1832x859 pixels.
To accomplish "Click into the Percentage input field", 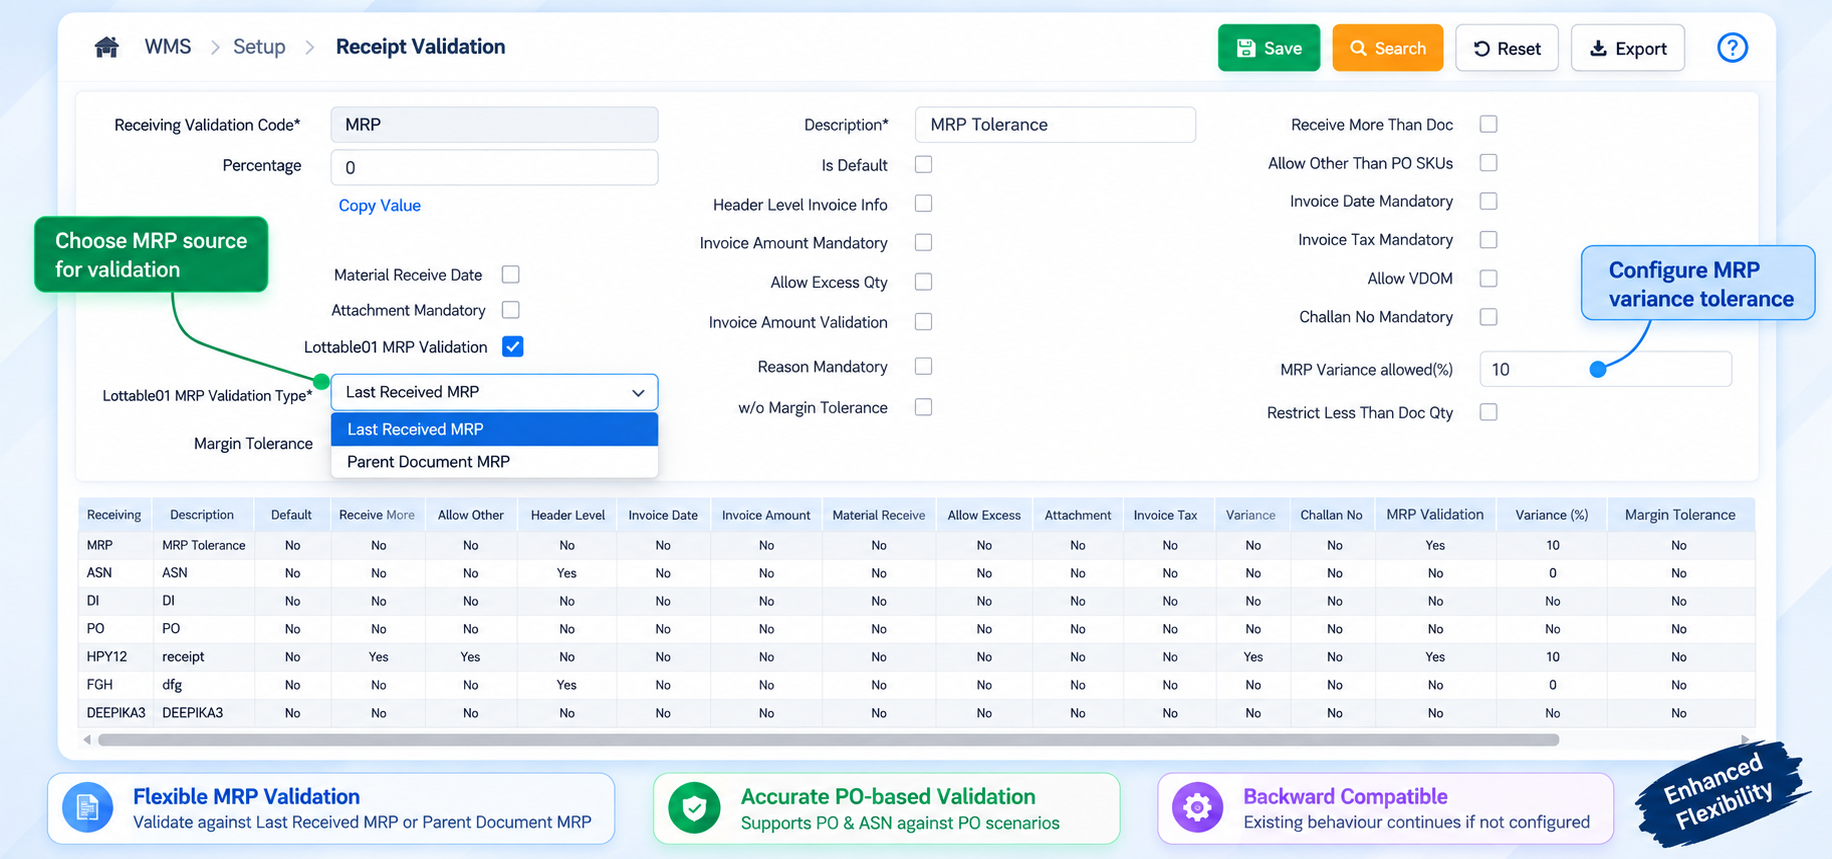I will tap(494, 167).
